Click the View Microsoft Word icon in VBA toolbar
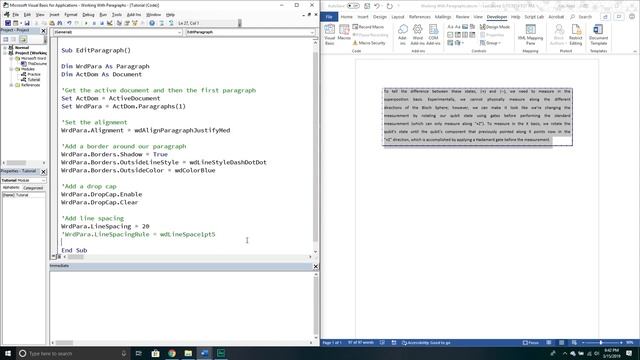This screenshot has height=360, width=640. [x=8, y=23]
